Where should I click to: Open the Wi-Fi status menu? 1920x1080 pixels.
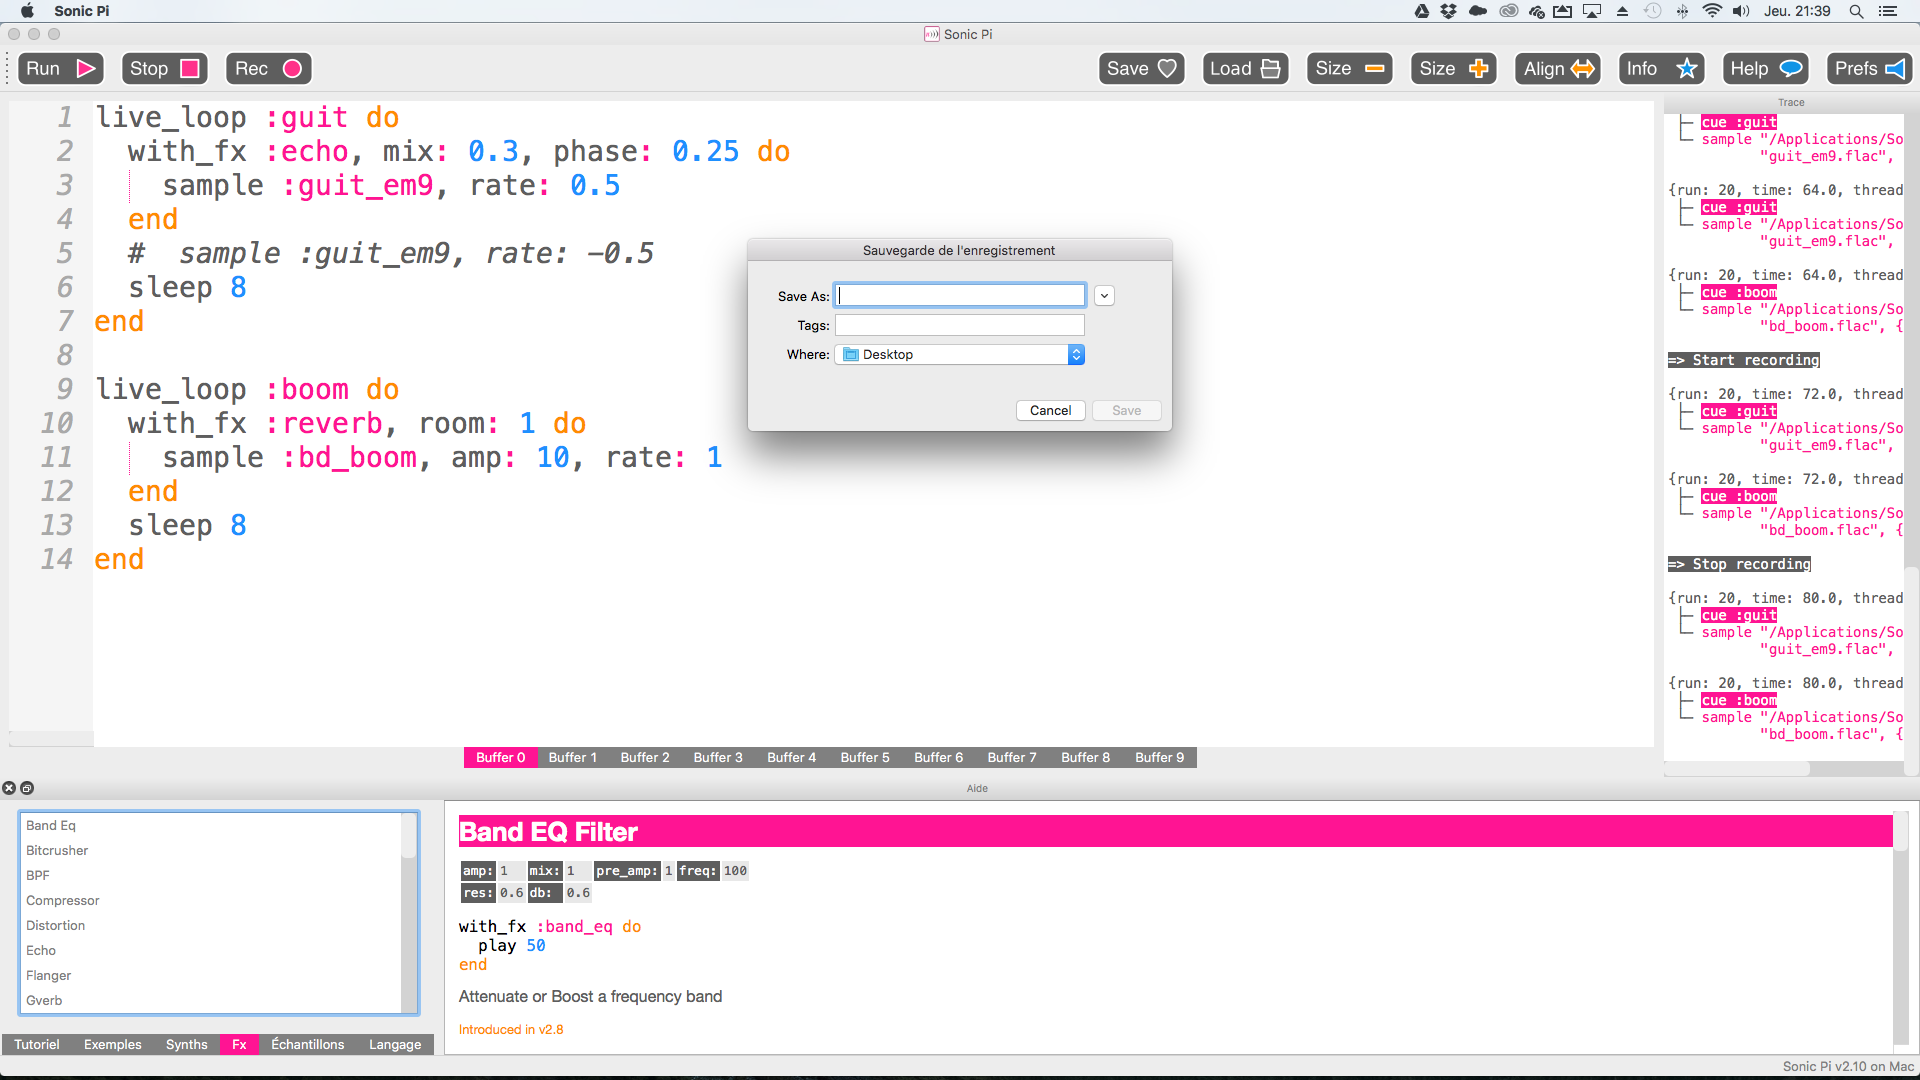coord(1712,11)
